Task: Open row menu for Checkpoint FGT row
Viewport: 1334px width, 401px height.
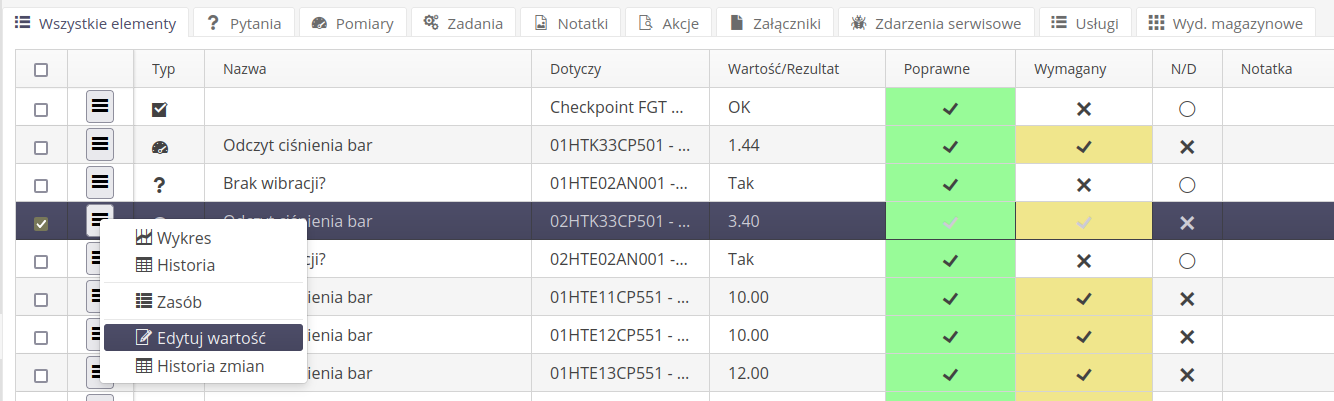Action: tap(100, 107)
